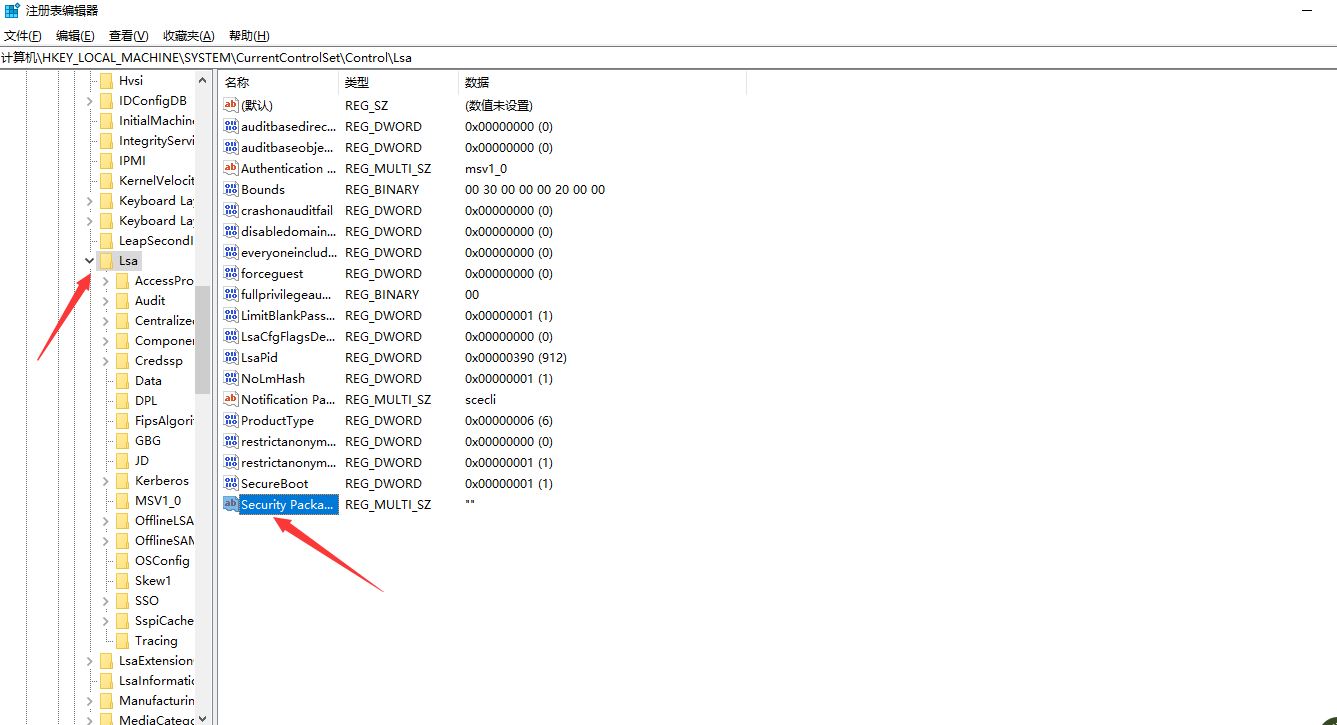Expand the IDConfigDB key arrow
Image resolution: width=1337 pixels, height=725 pixels.
point(90,101)
